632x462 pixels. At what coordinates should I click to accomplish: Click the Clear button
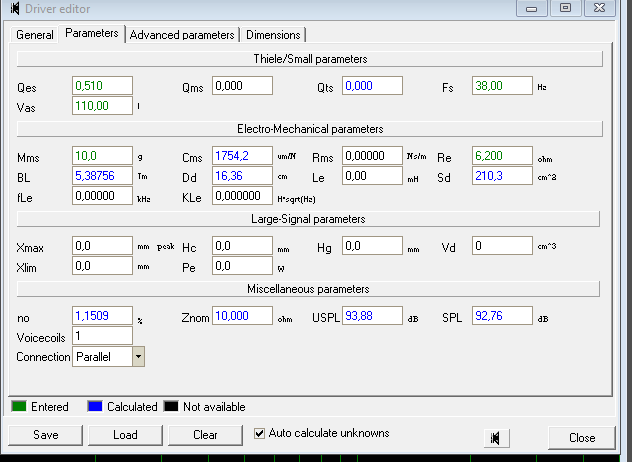[205, 436]
